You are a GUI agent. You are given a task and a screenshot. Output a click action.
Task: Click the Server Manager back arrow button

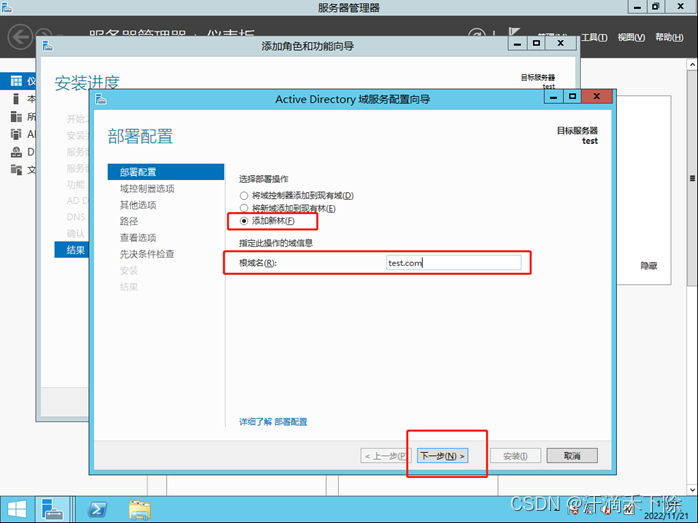[20, 36]
